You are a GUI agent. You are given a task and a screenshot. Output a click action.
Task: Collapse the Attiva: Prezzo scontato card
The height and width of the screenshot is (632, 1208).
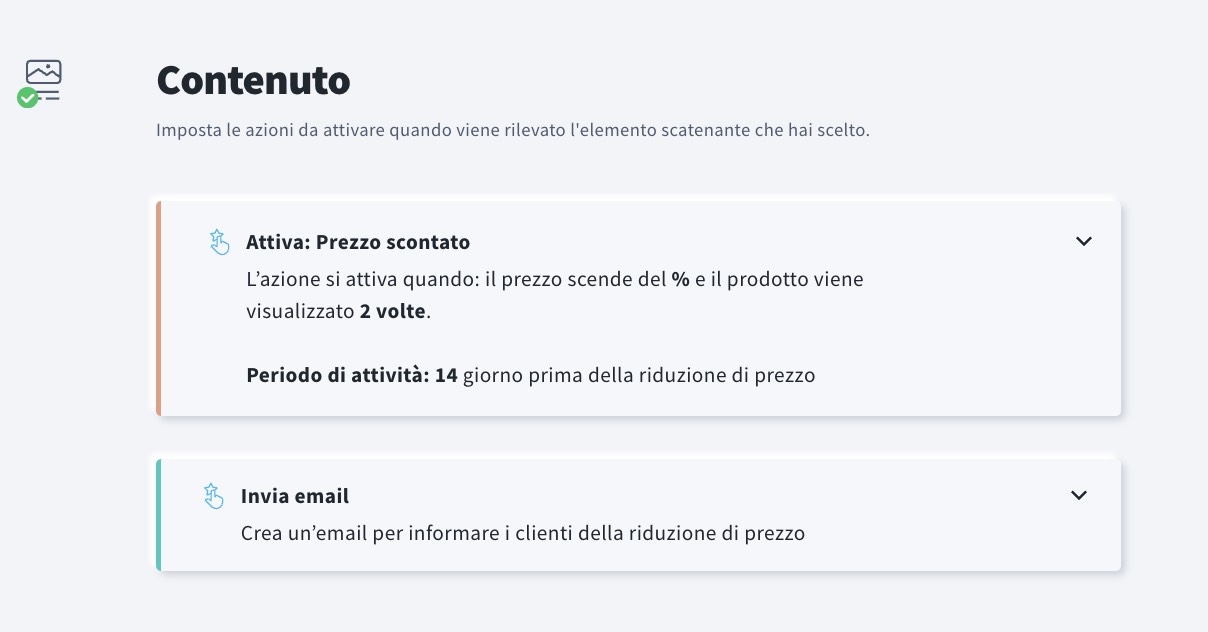coord(1084,241)
